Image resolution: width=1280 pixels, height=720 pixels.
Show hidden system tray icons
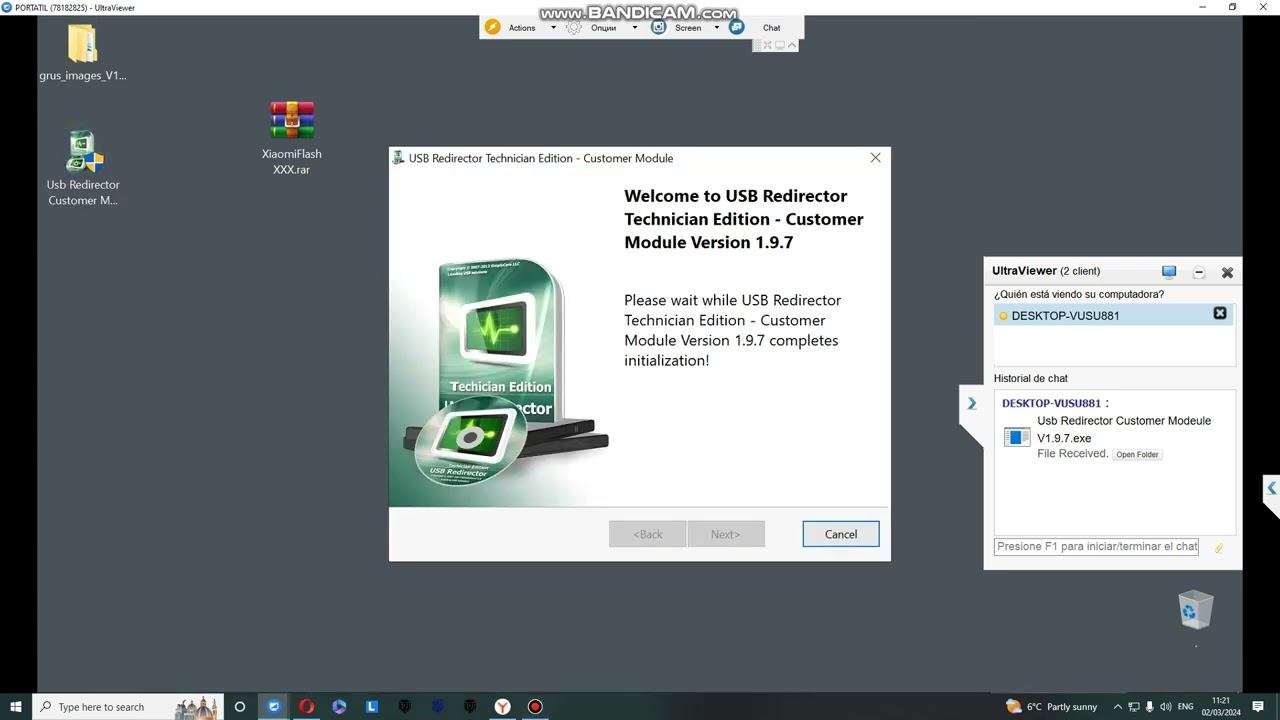coord(1118,707)
